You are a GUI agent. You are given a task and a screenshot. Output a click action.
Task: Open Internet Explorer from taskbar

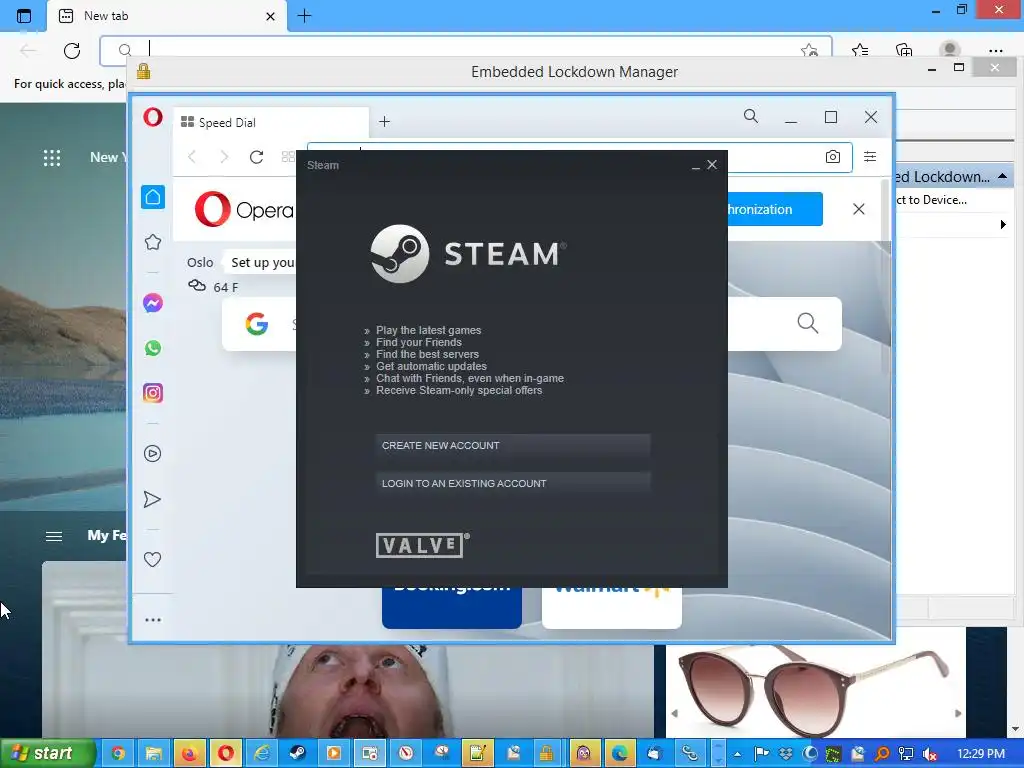261,754
